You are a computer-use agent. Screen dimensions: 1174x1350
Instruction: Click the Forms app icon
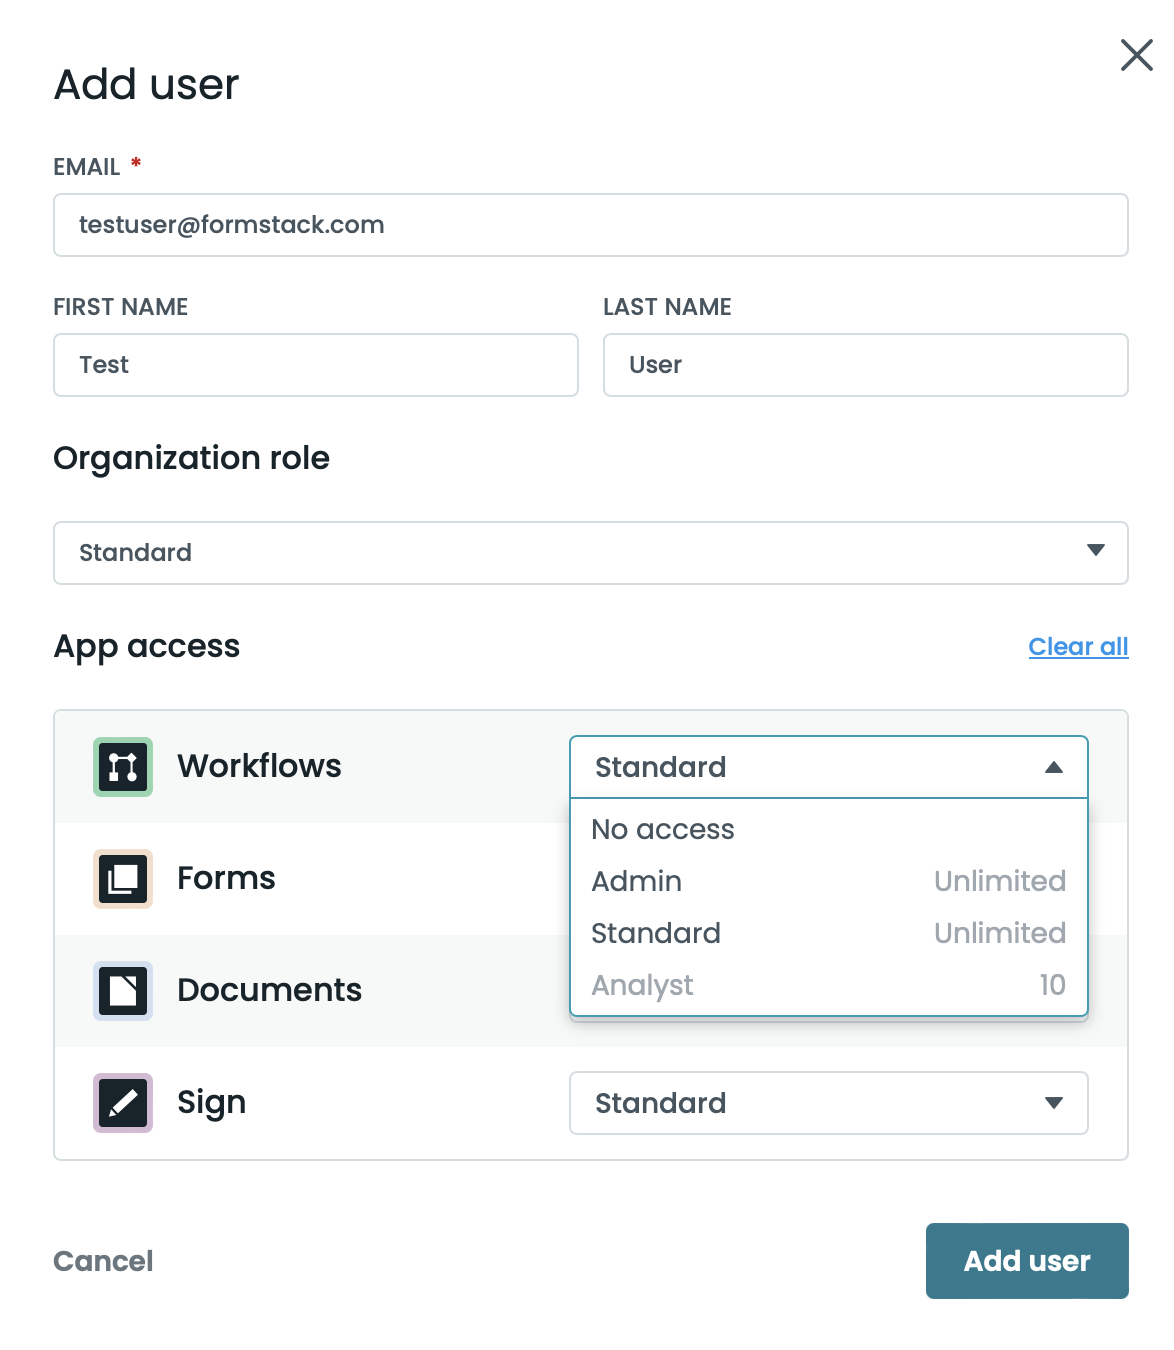click(123, 879)
